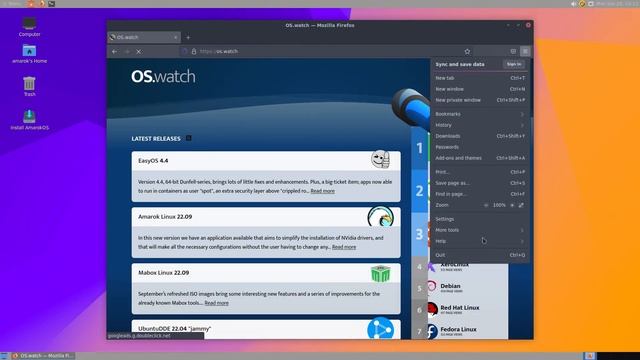Click the EasyOS 4.4 heading
This screenshot has height=360, width=640.
click(153, 161)
